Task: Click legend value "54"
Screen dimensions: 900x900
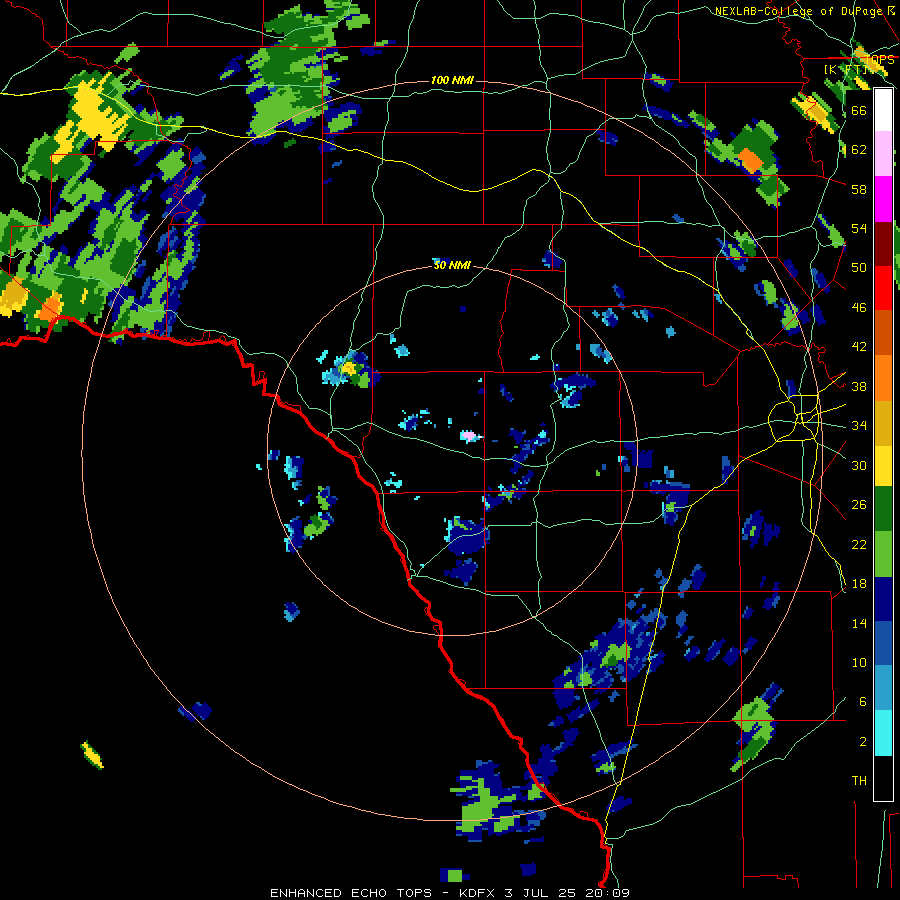Action: click(x=859, y=228)
